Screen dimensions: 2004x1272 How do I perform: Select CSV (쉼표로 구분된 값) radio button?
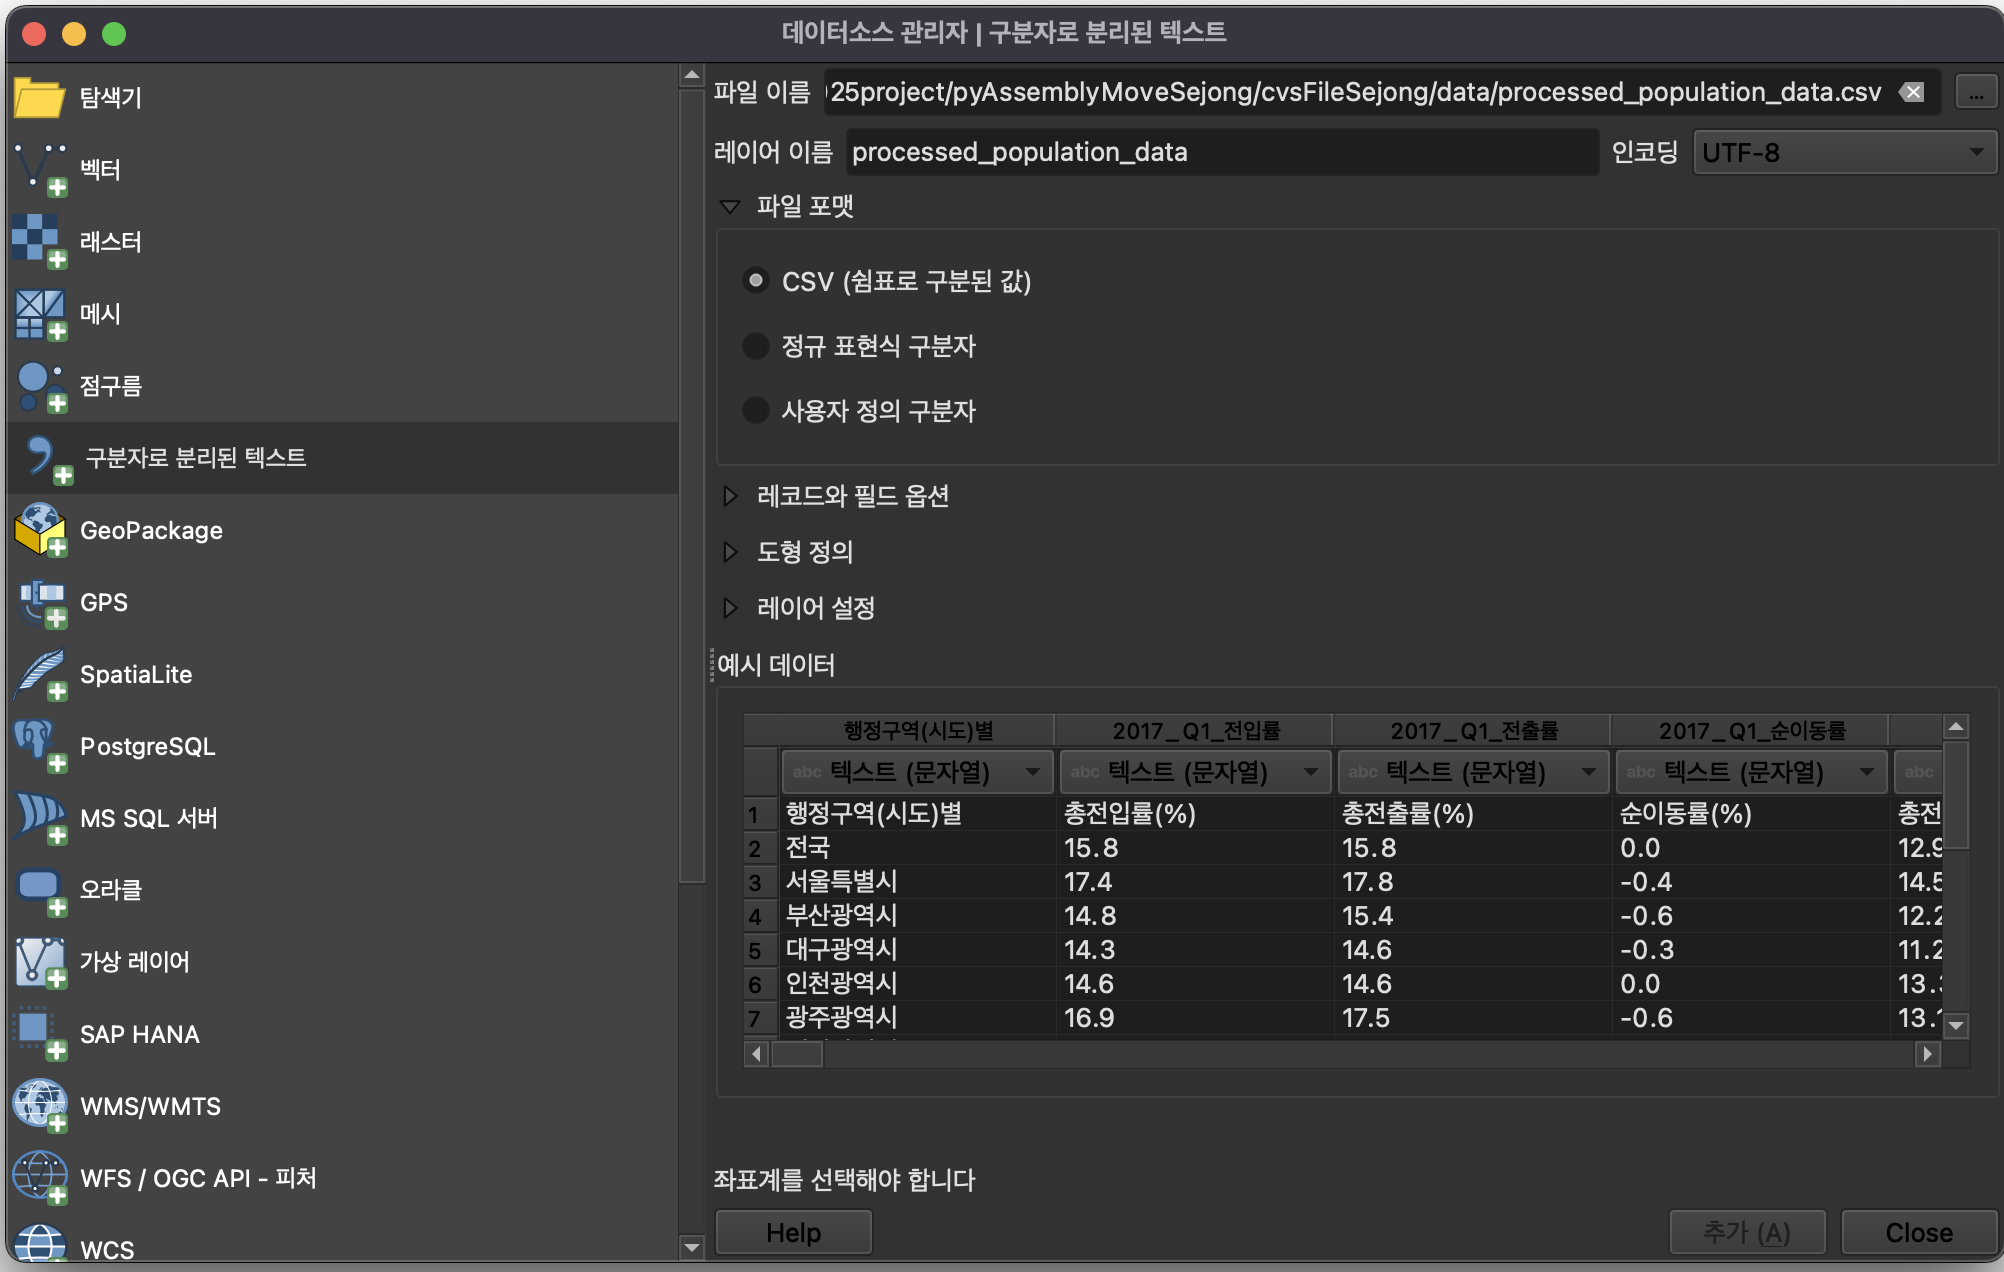click(x=756, y=281)
